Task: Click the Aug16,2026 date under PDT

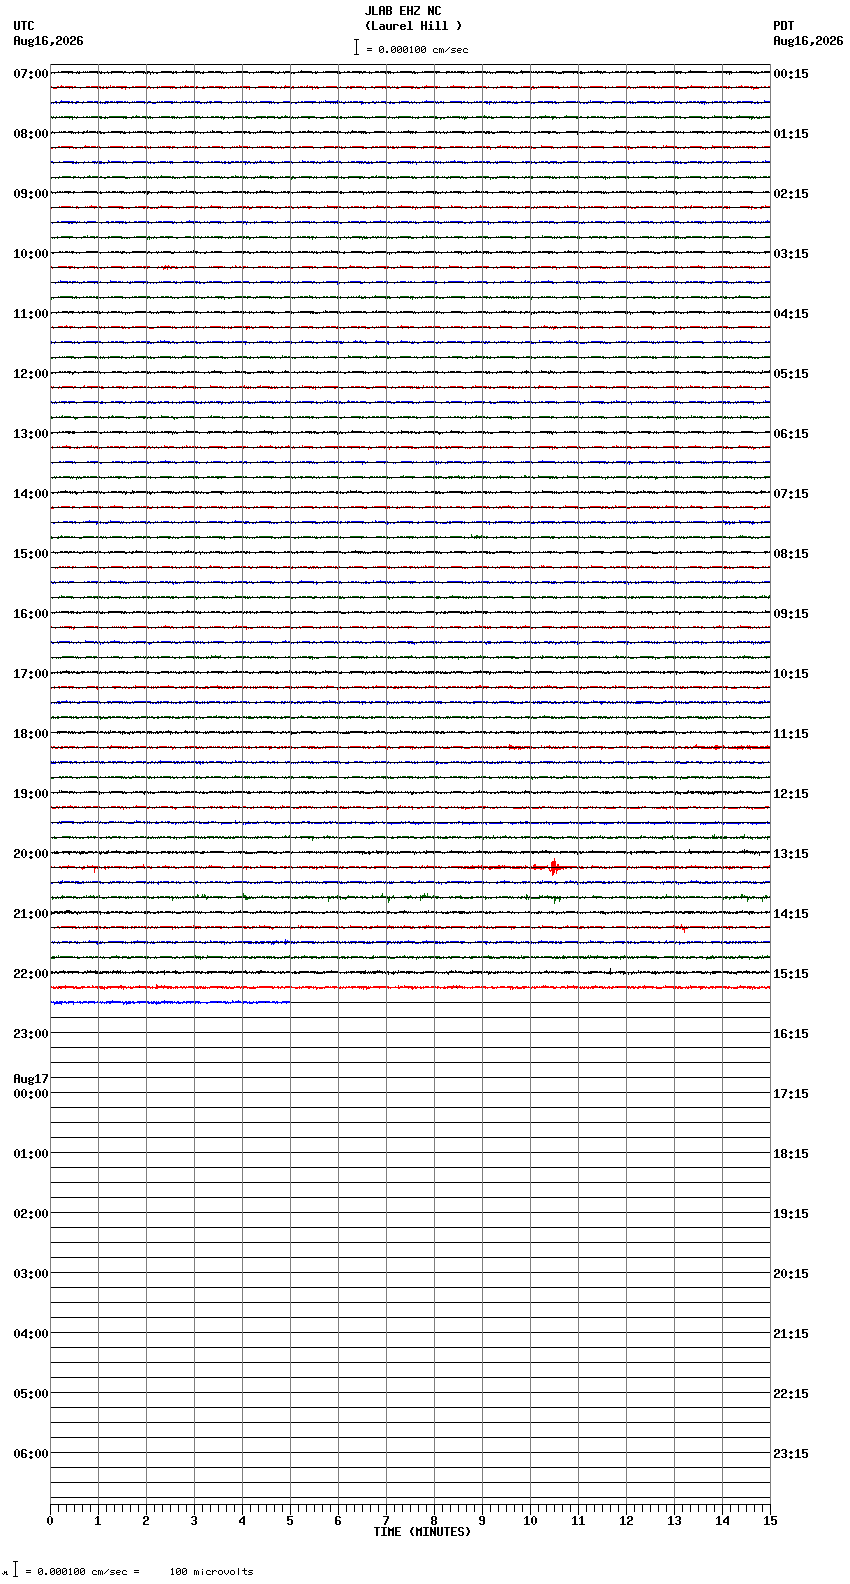Action: (808, 41)
